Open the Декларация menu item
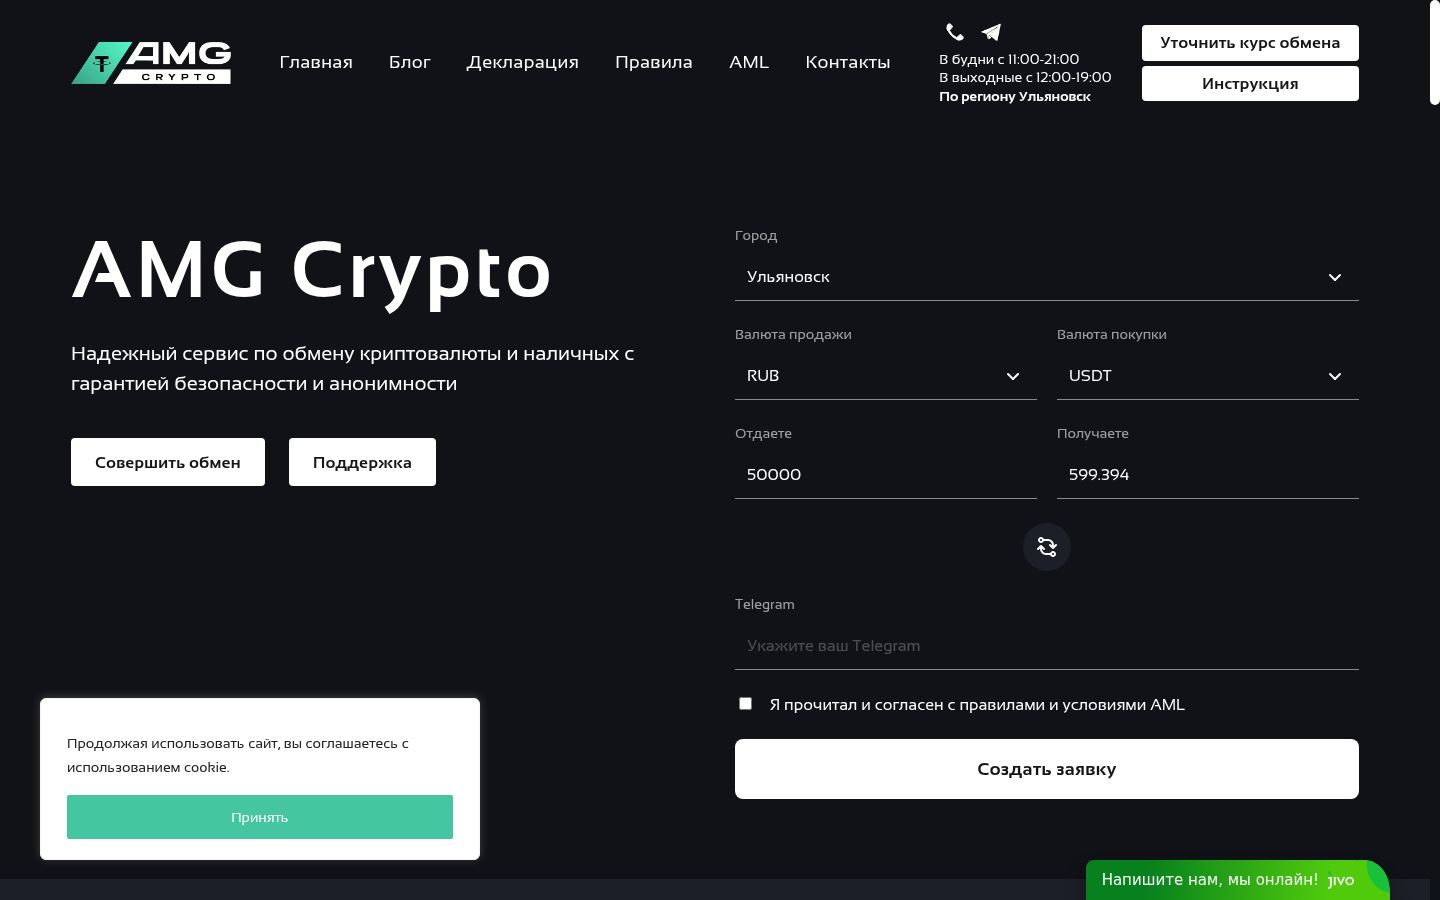Screen dimensions: 1440x900 523,62
